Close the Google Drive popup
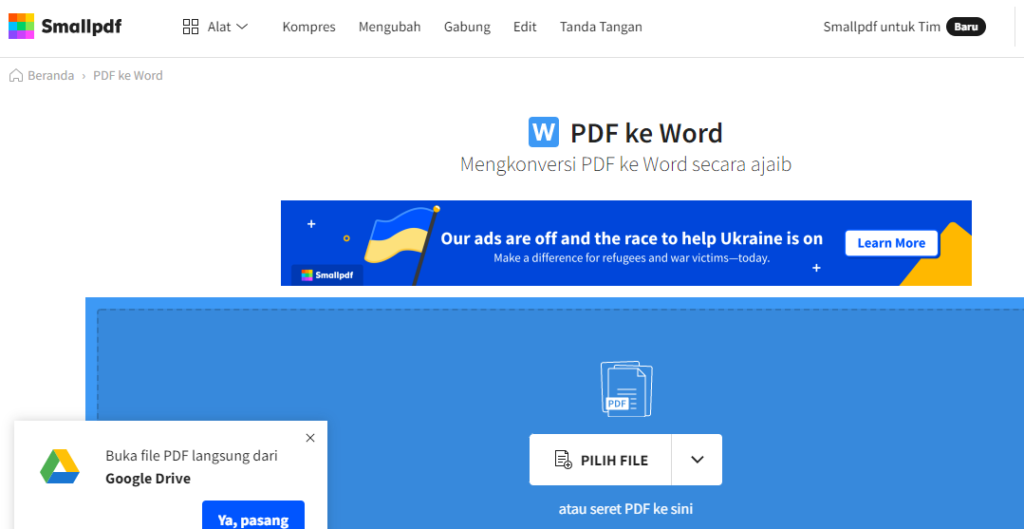The width and height of the screenshot is (1024, 529). pyautogui.click(x=310, y=438)
